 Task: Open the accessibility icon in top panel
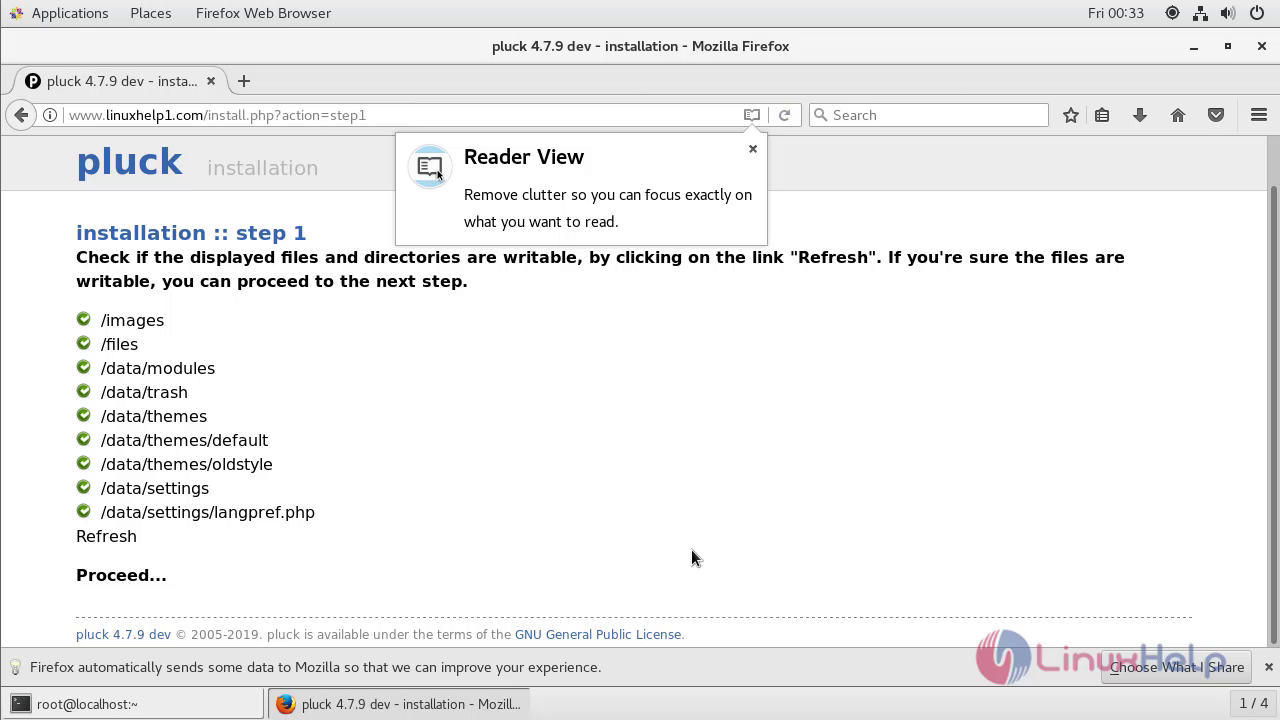click(1172, 13)
